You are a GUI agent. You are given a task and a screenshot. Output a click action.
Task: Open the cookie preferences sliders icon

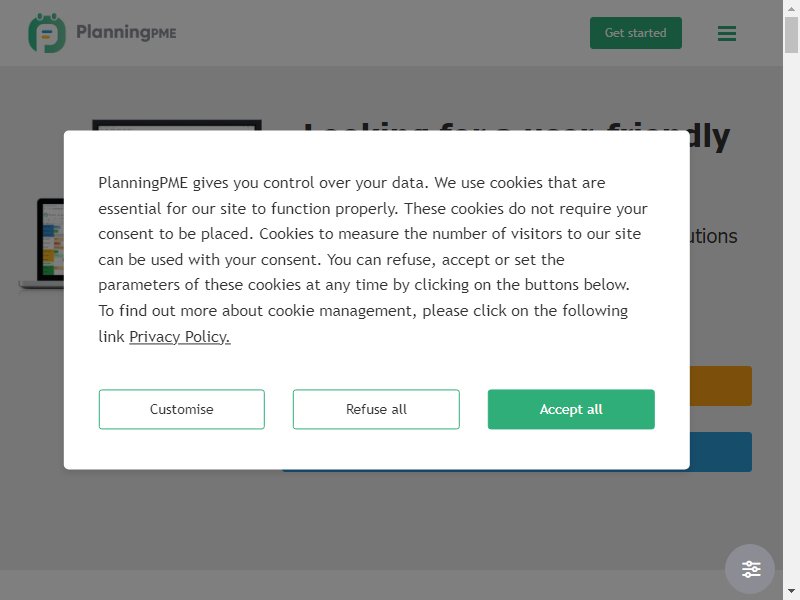coord(750,569)
